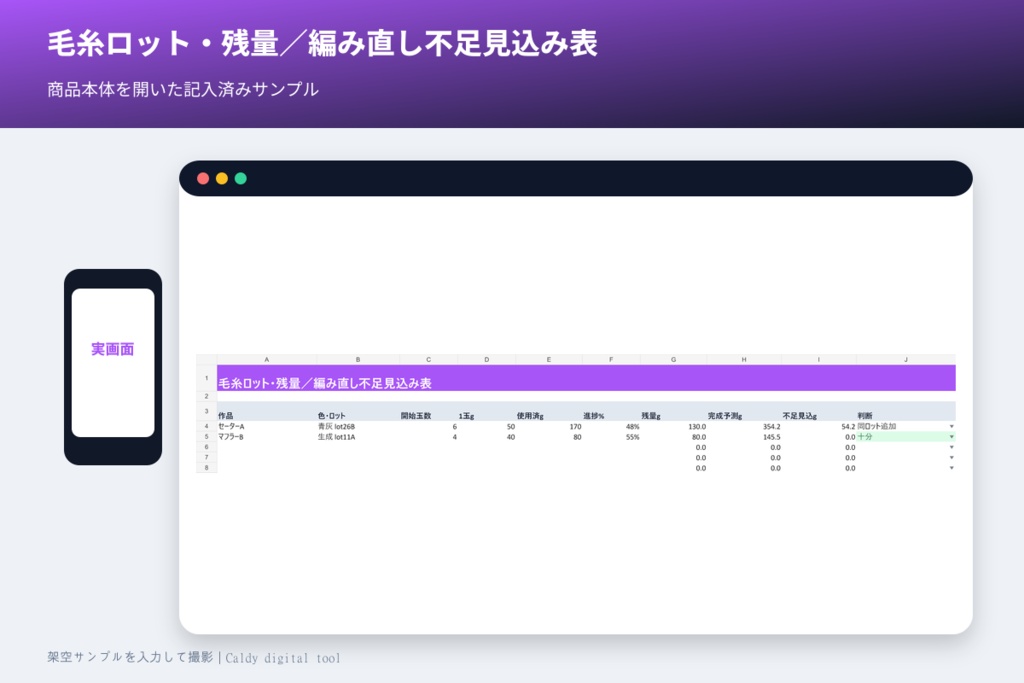Screen dimensions: 1024x683
Task: Select column G header
Action: (x=673, y=360)
